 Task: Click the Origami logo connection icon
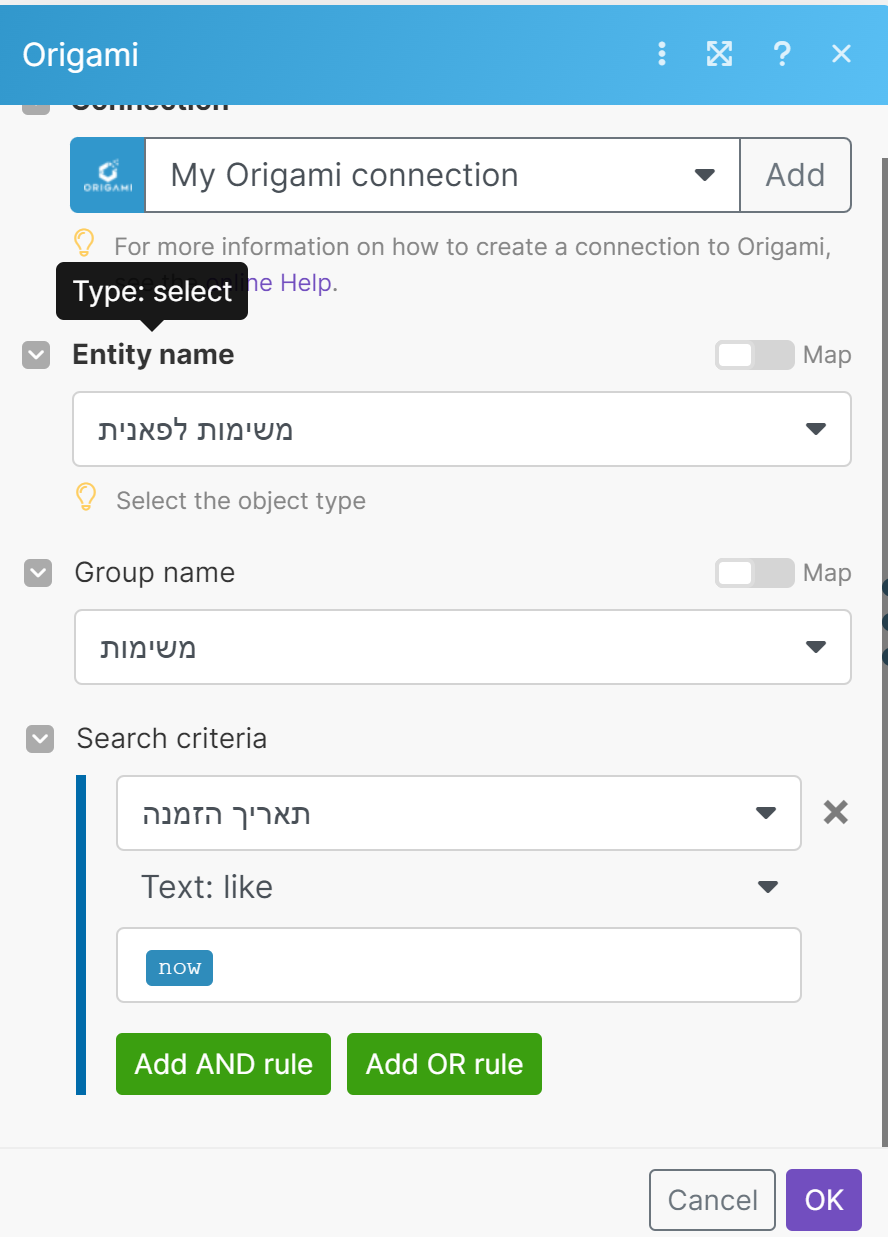tap(108, 175)
